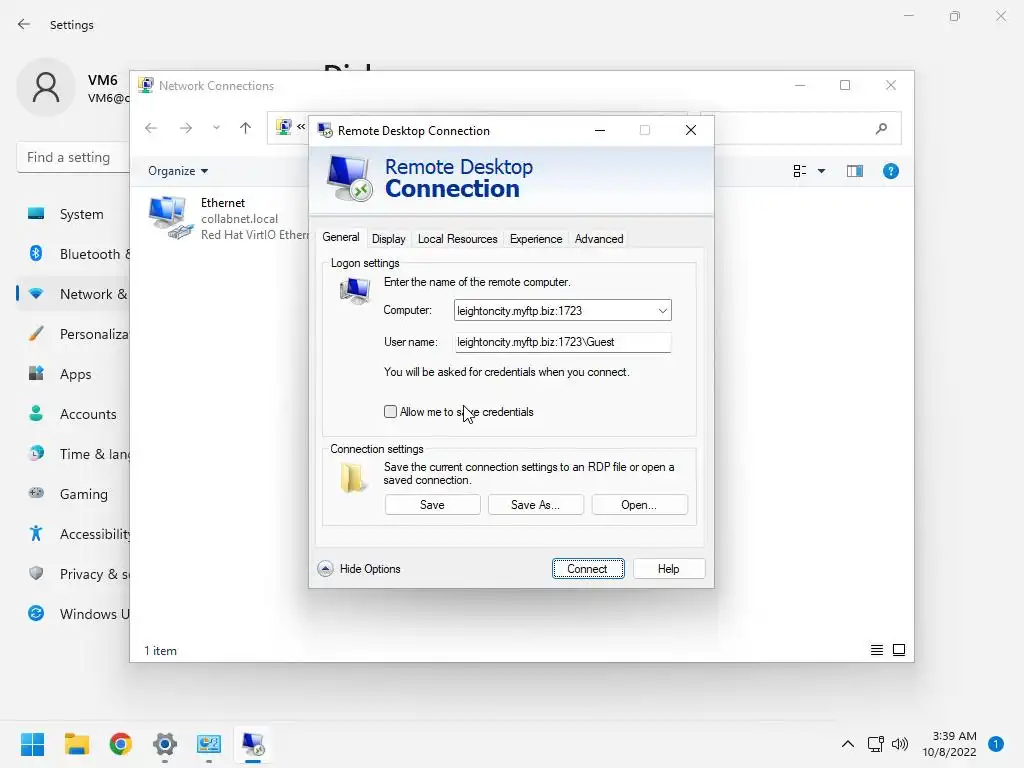Switch to details view icon in status bar
Viewport: 1024px width, 768px height.
877,650
